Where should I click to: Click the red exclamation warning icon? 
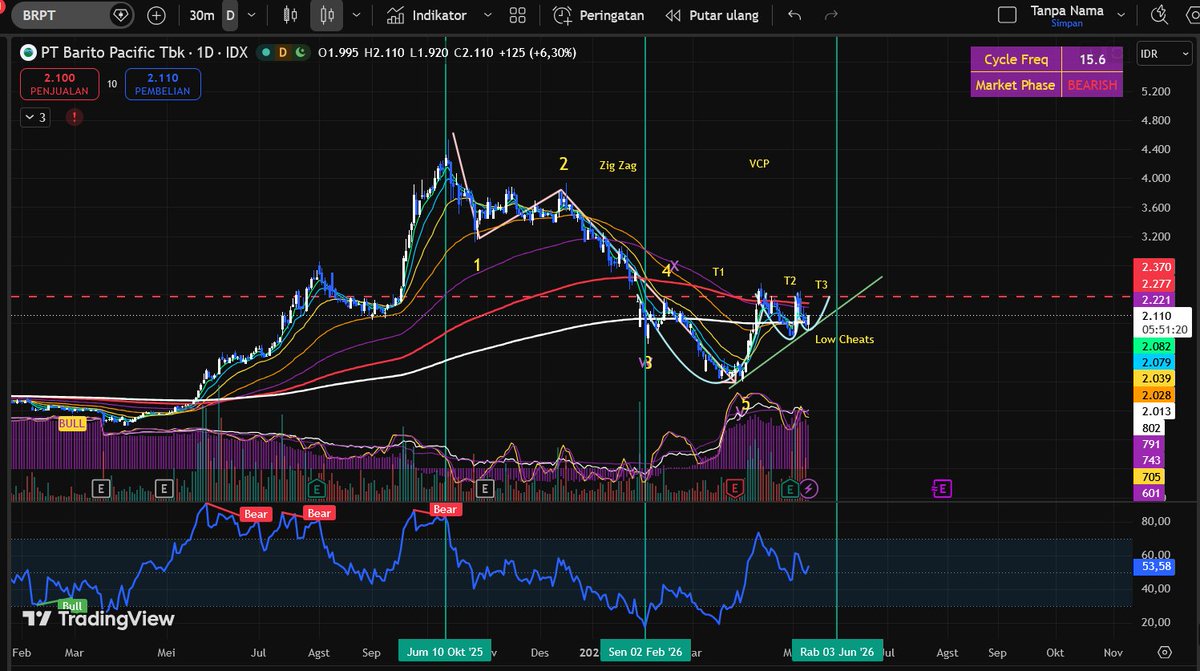click(74, 118)
